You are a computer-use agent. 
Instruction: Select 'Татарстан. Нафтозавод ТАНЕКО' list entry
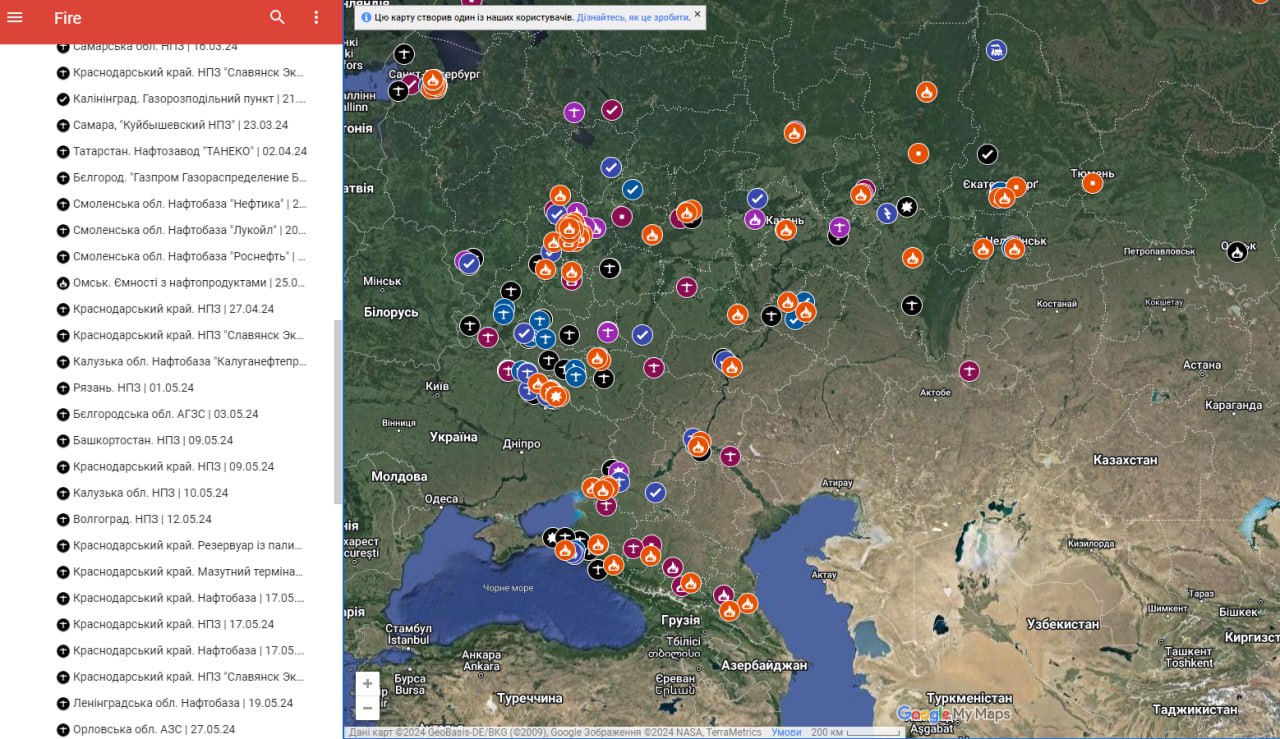click(189, 152)
